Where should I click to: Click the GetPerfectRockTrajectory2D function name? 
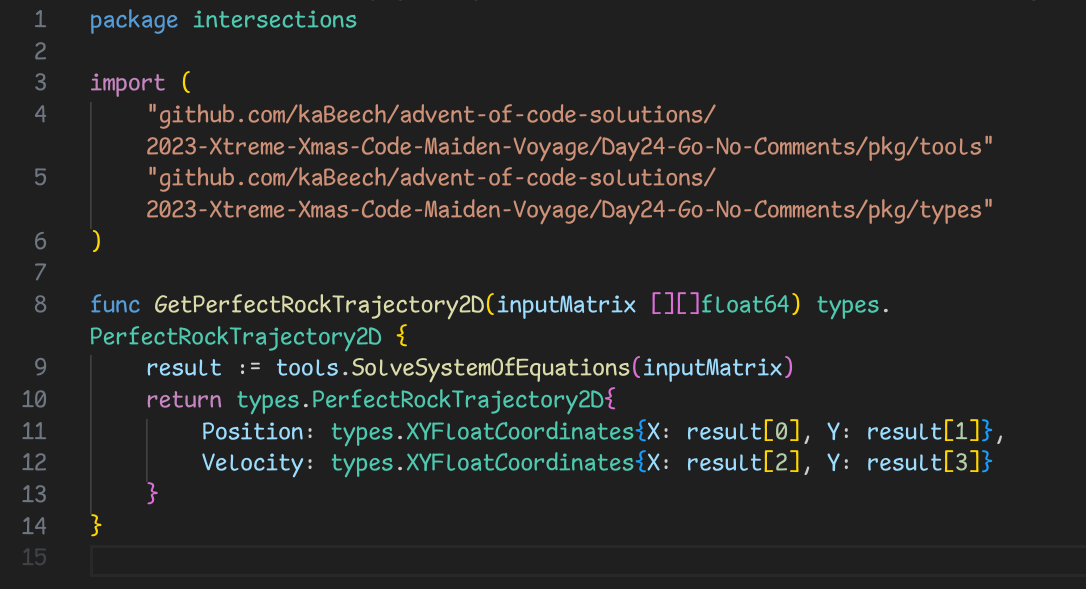tap(319, 304)
